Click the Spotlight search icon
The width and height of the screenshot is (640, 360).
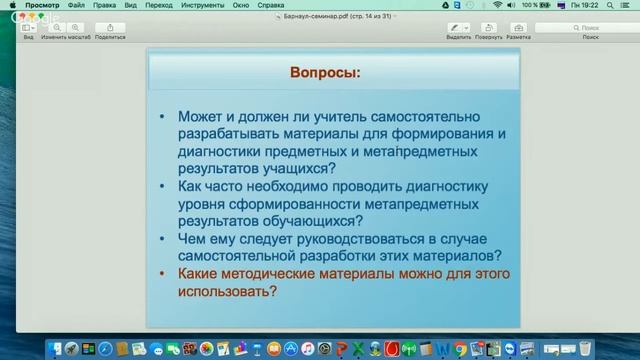coord(610,5)
